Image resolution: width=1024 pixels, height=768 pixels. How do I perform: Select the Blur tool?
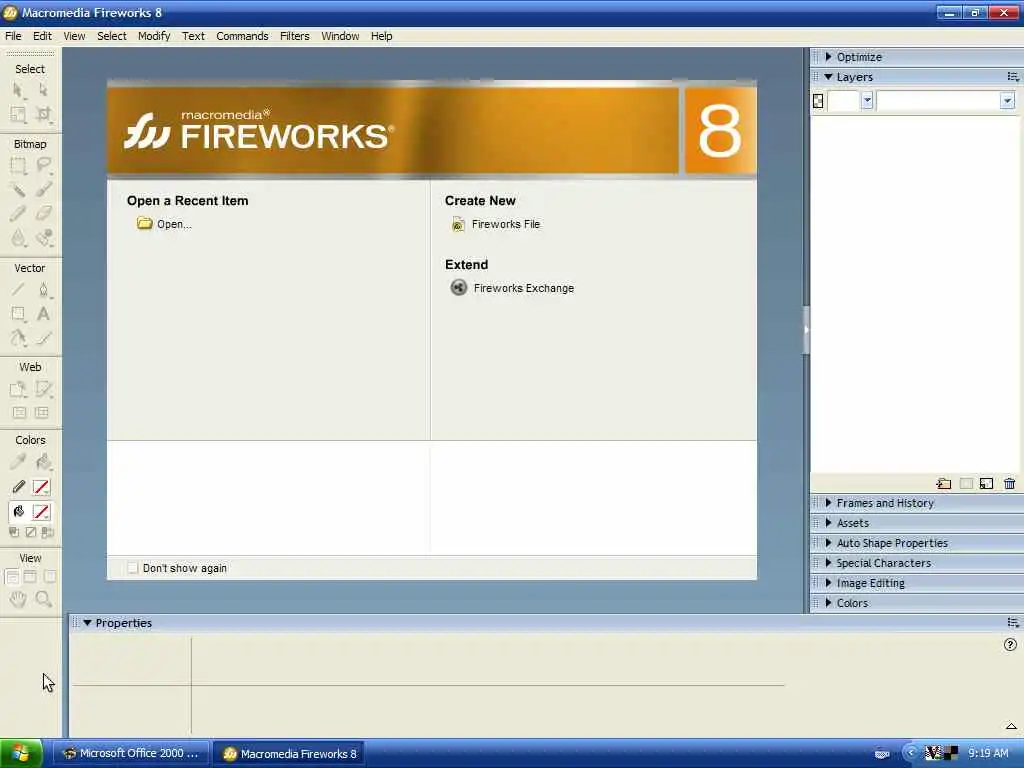pyautogui.click(x=18, y=238)
